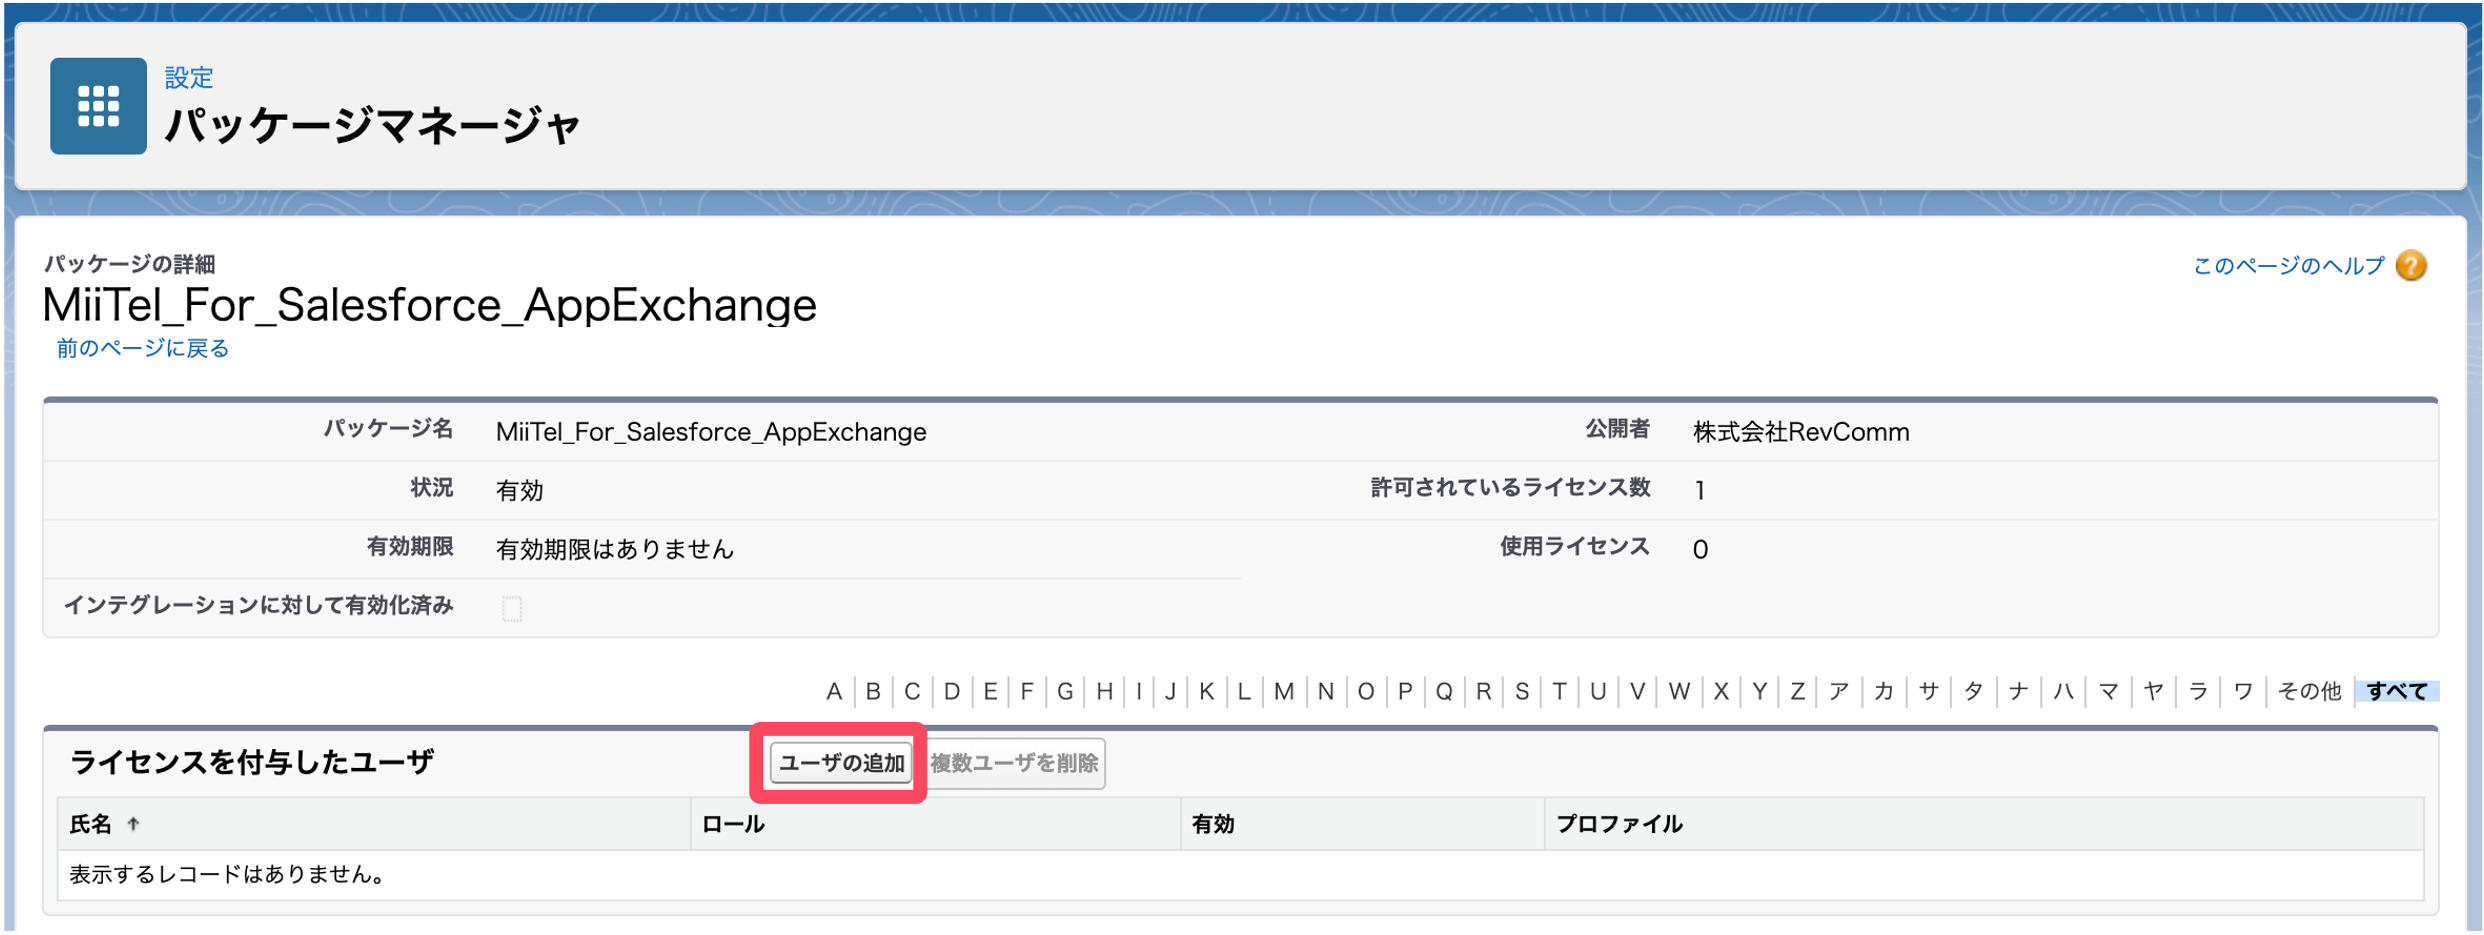The height and width of the screenshot is (935, 2484).
Task: Filter users by kana カ
Action: tap(1884, 691)
